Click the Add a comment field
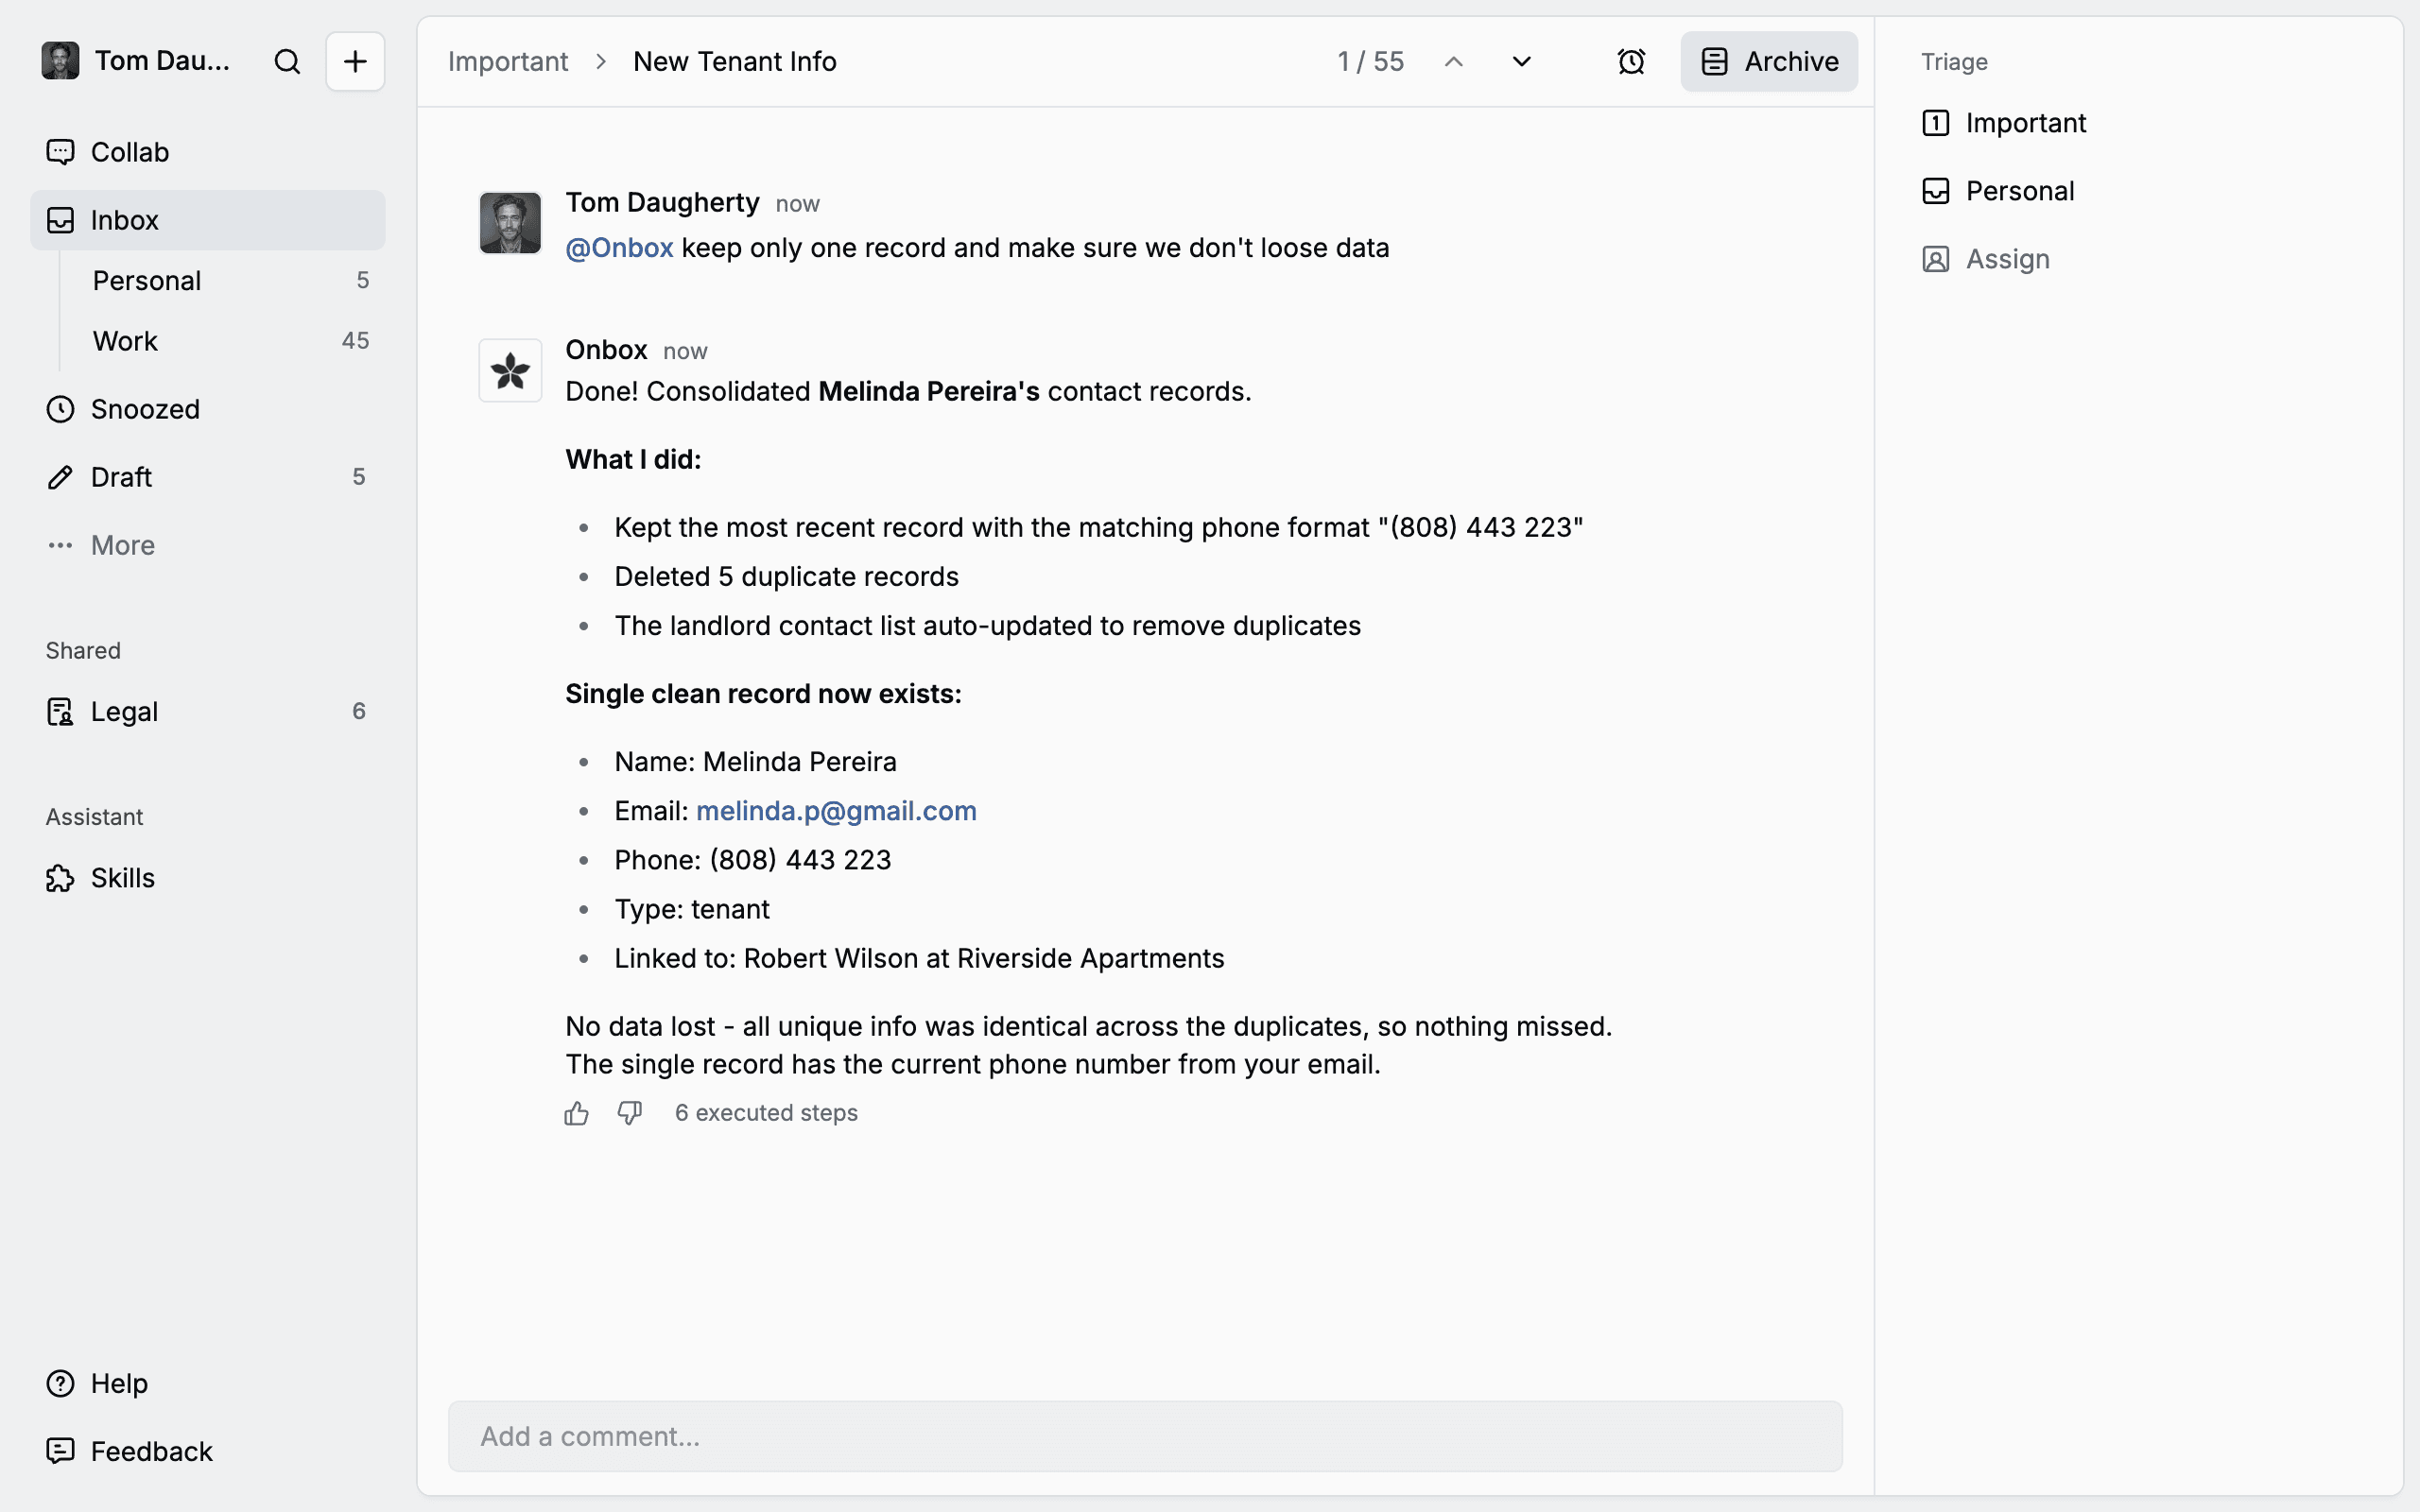 pos(1145,1436)
